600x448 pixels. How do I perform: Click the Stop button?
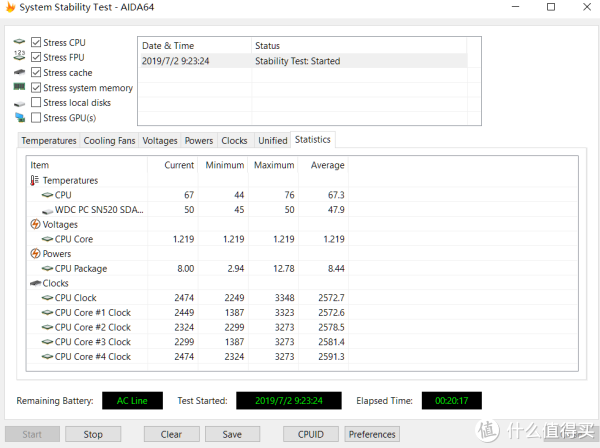(x=93, y=434)
